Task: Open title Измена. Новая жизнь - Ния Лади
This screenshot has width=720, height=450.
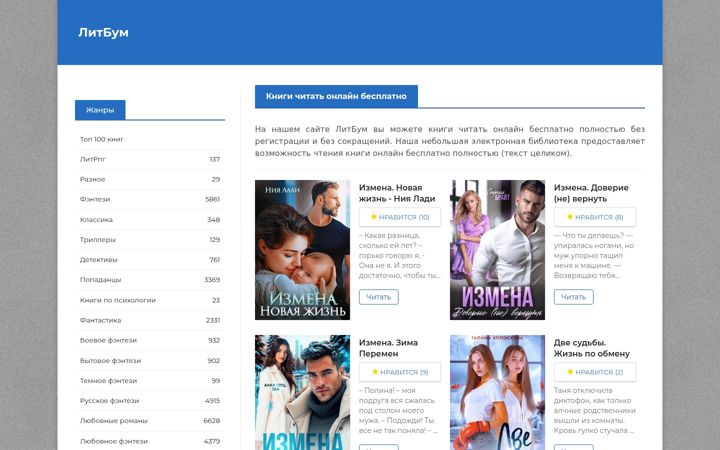Action: [397, 193]
